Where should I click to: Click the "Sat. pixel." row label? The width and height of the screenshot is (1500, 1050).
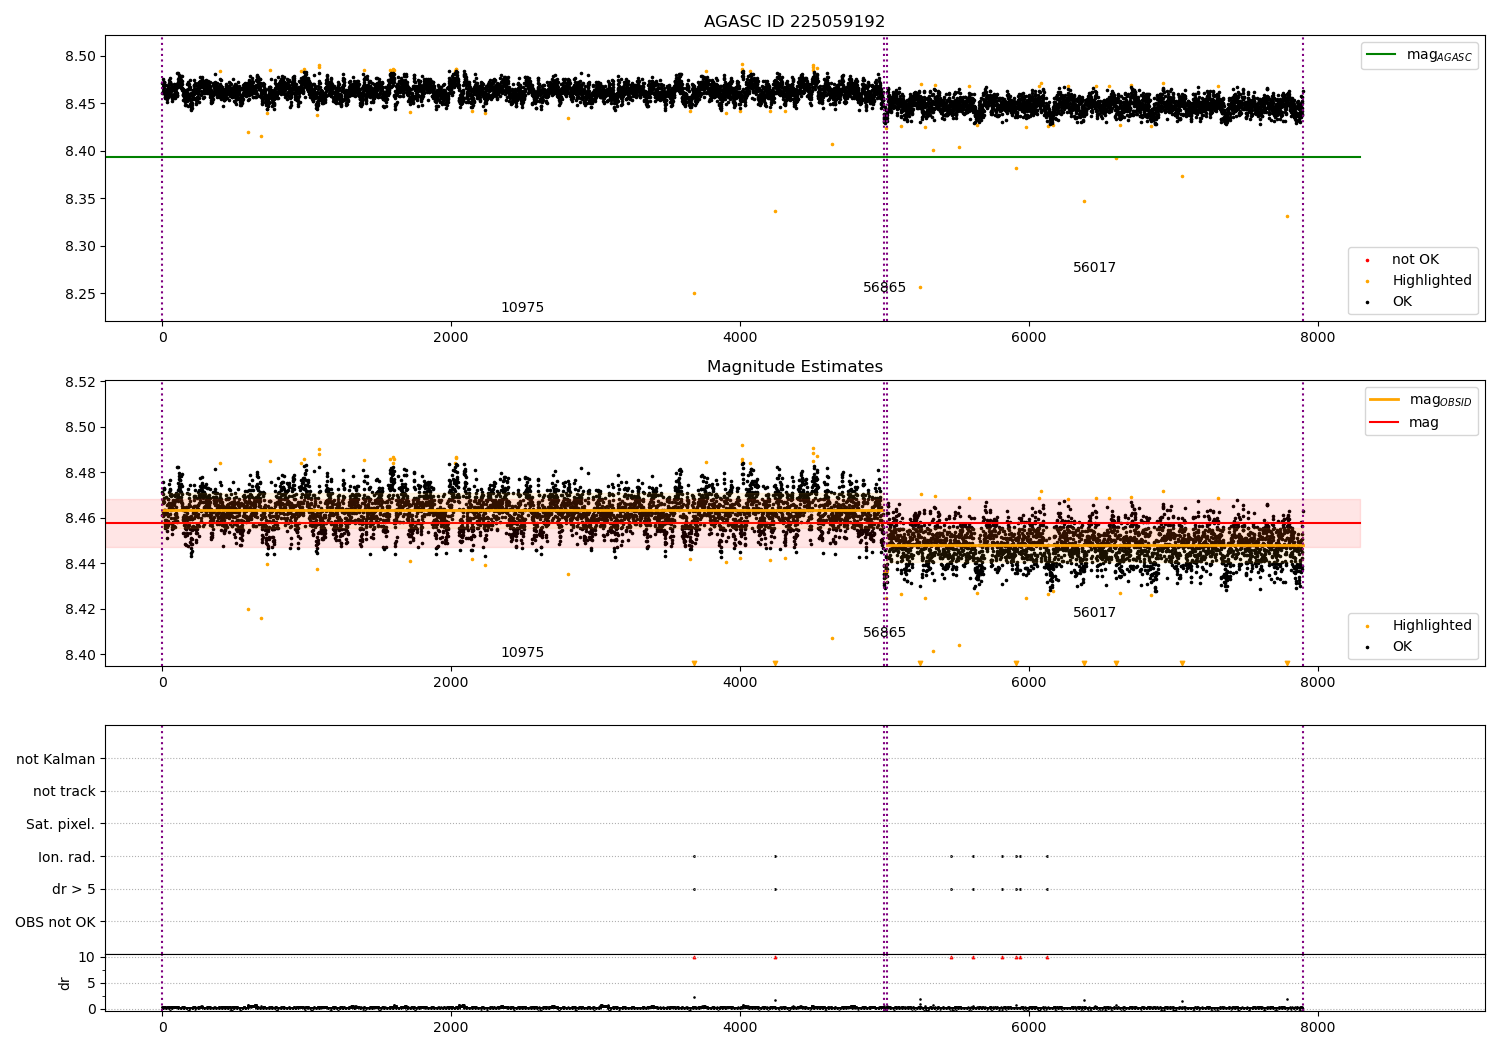coord(61,824)
